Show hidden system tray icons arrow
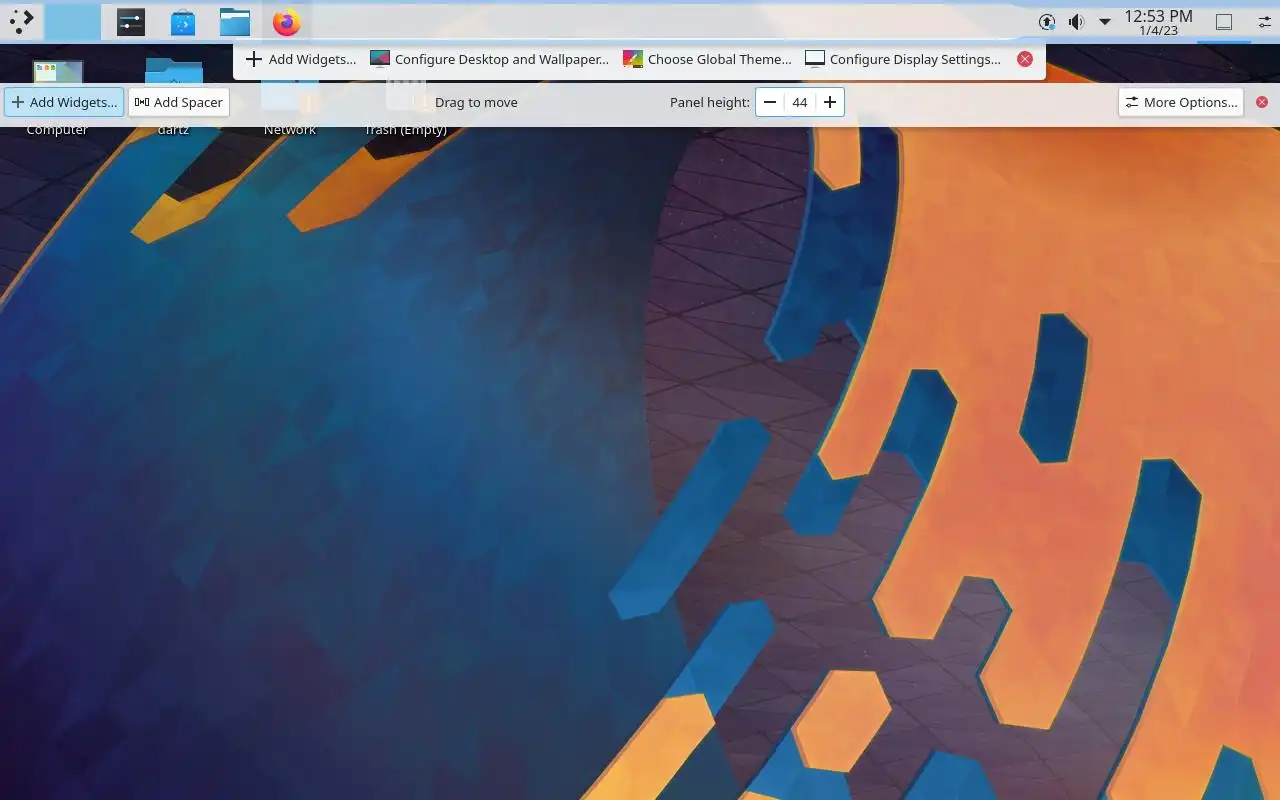The image size is (1280, 800). [x=1105, y=22]
